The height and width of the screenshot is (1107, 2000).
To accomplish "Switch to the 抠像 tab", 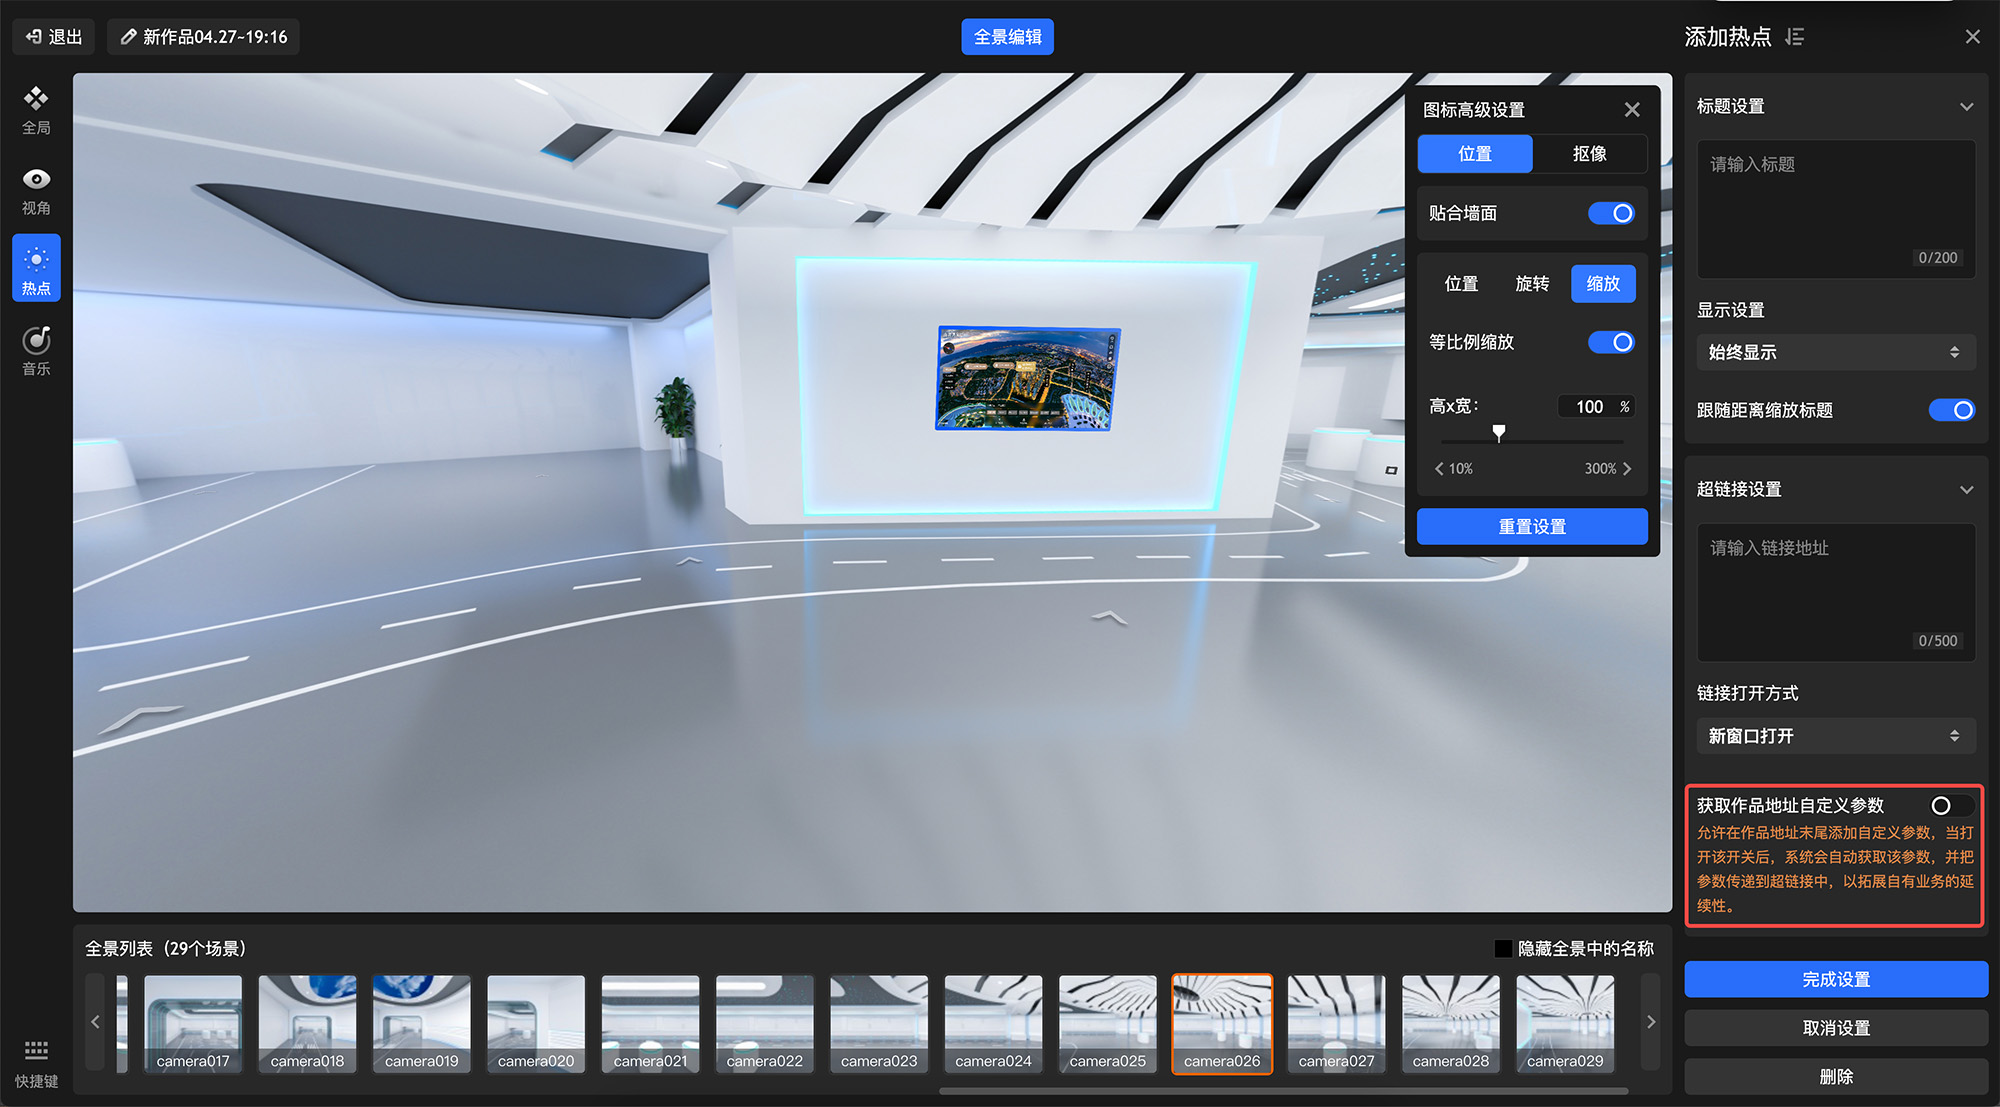I will pos(1589,154).
